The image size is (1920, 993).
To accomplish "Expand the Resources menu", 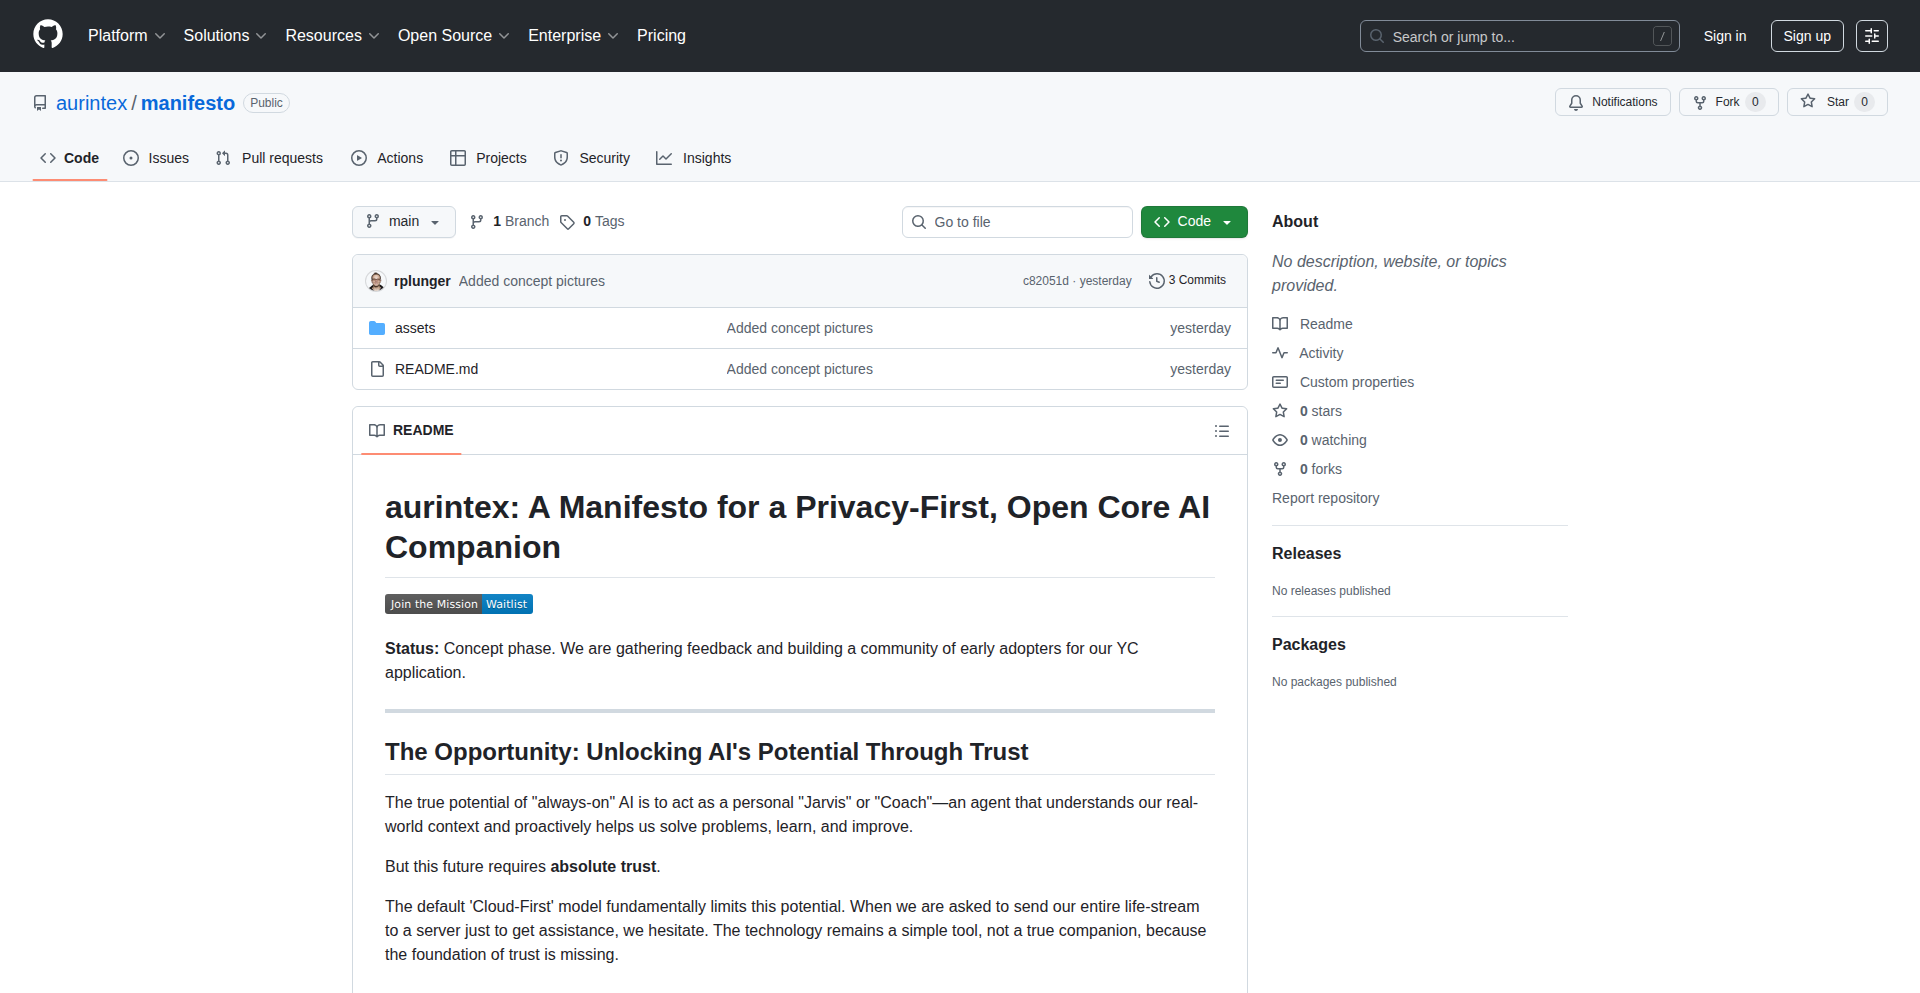I will [x=332, y=36].
